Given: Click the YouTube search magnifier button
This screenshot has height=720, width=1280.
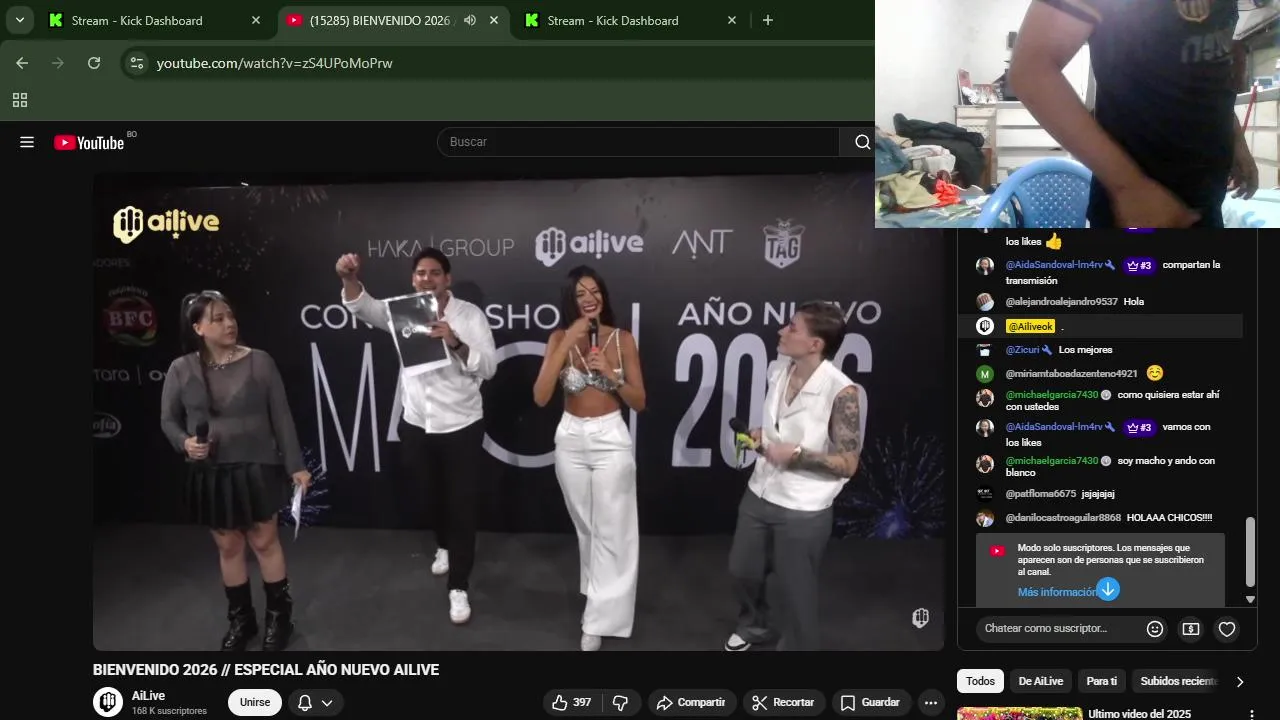Looking at the screenshot, I should pos(862,142).
